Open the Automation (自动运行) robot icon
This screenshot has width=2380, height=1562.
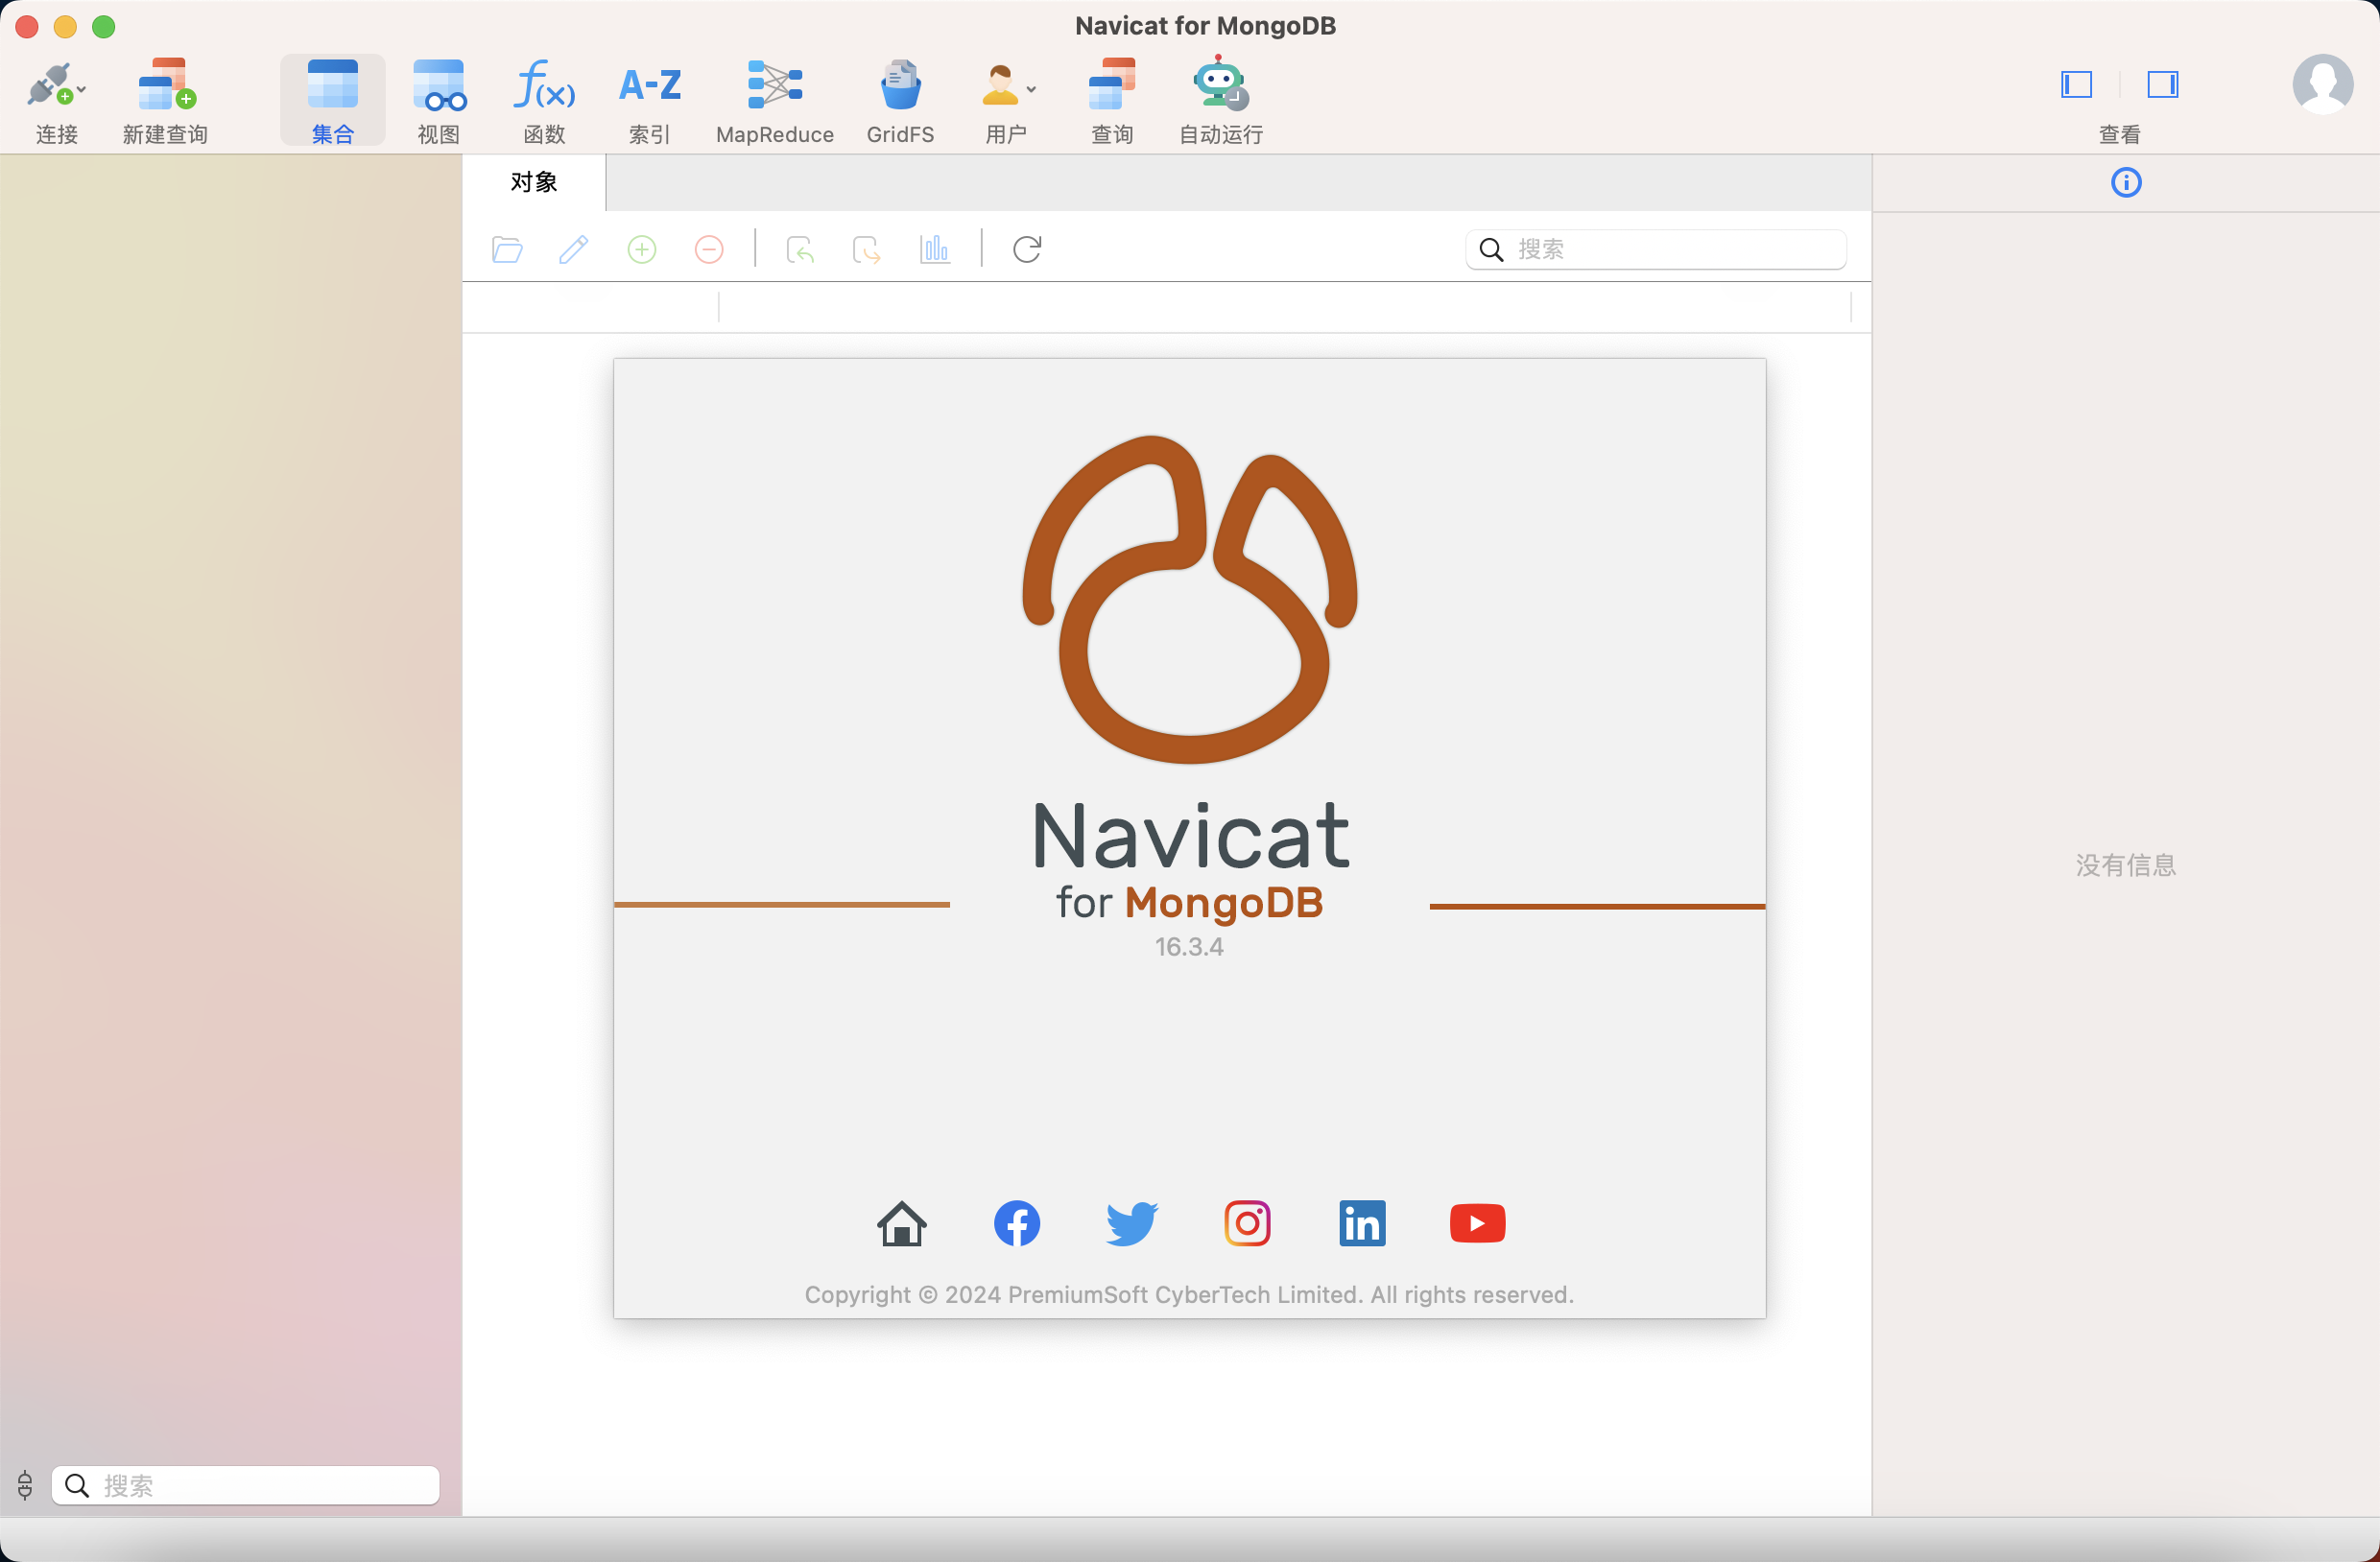click(x=1220, y=83)
